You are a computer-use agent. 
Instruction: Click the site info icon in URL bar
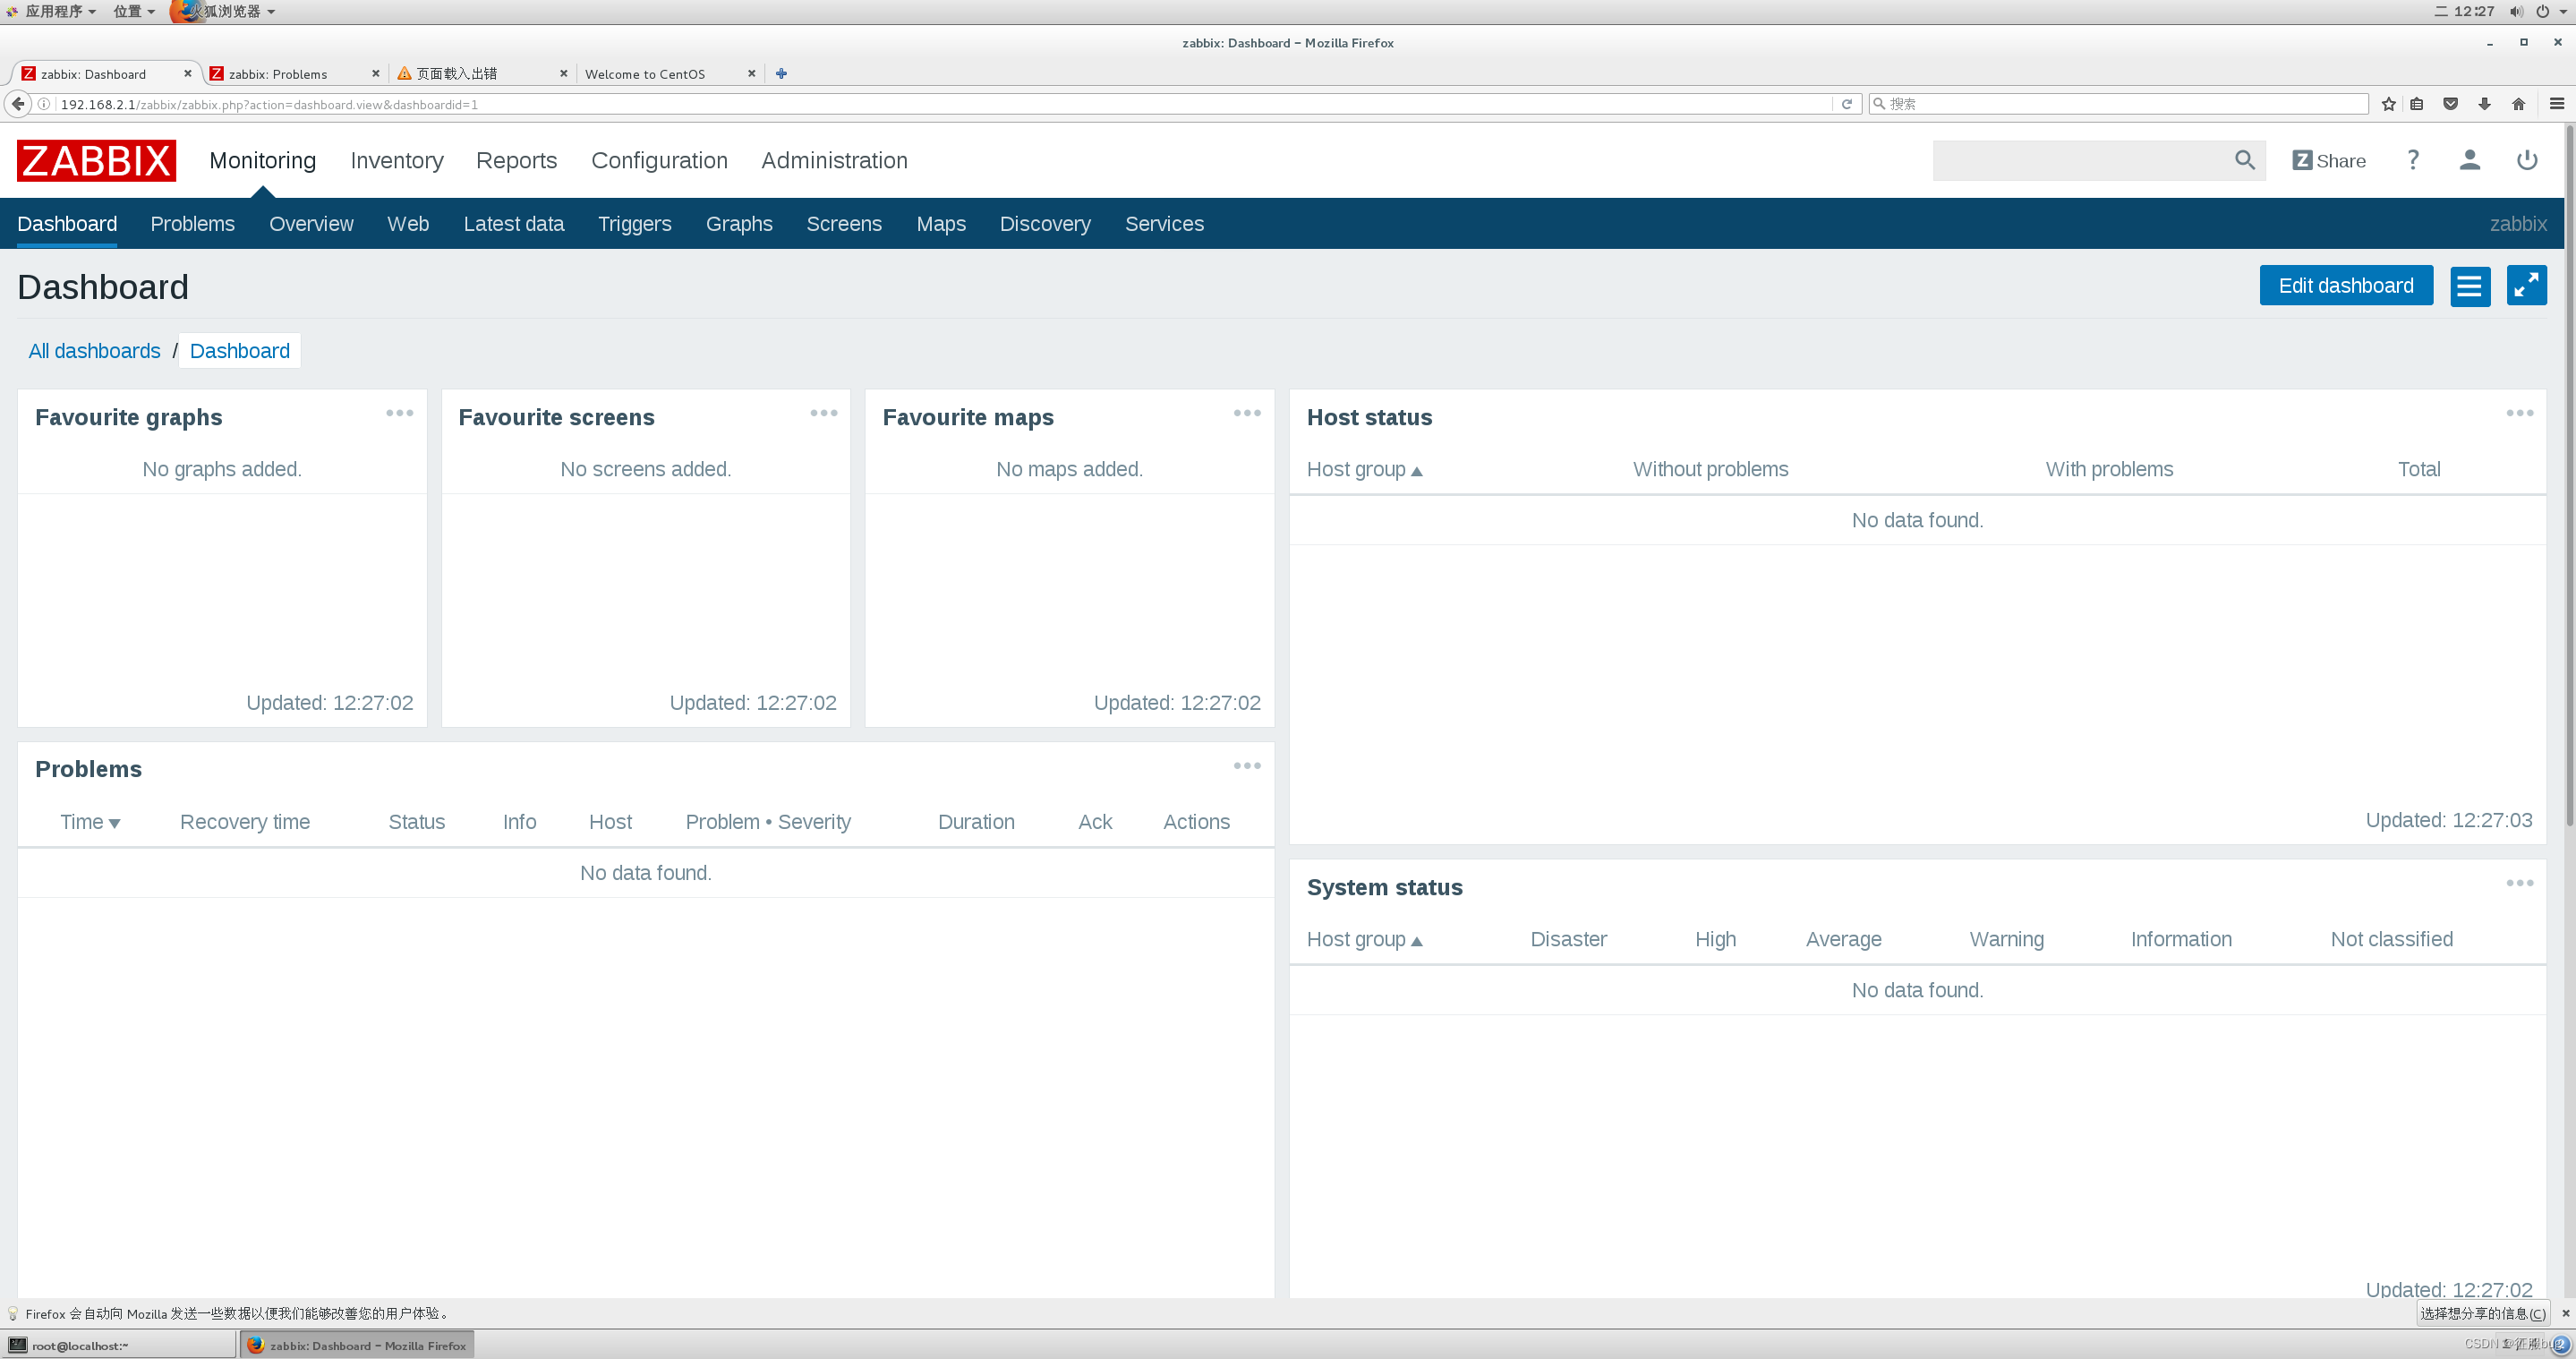point(44,104)
